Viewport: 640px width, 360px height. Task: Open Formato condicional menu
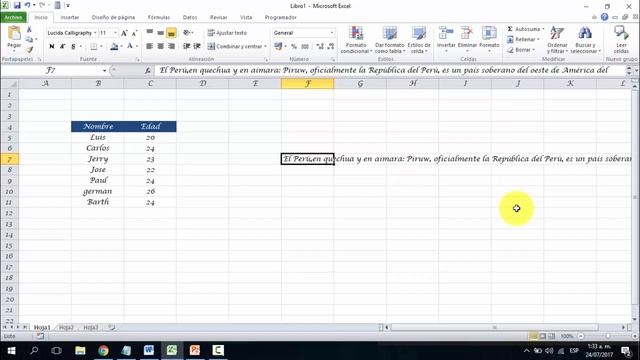click(x=356, y=40)
